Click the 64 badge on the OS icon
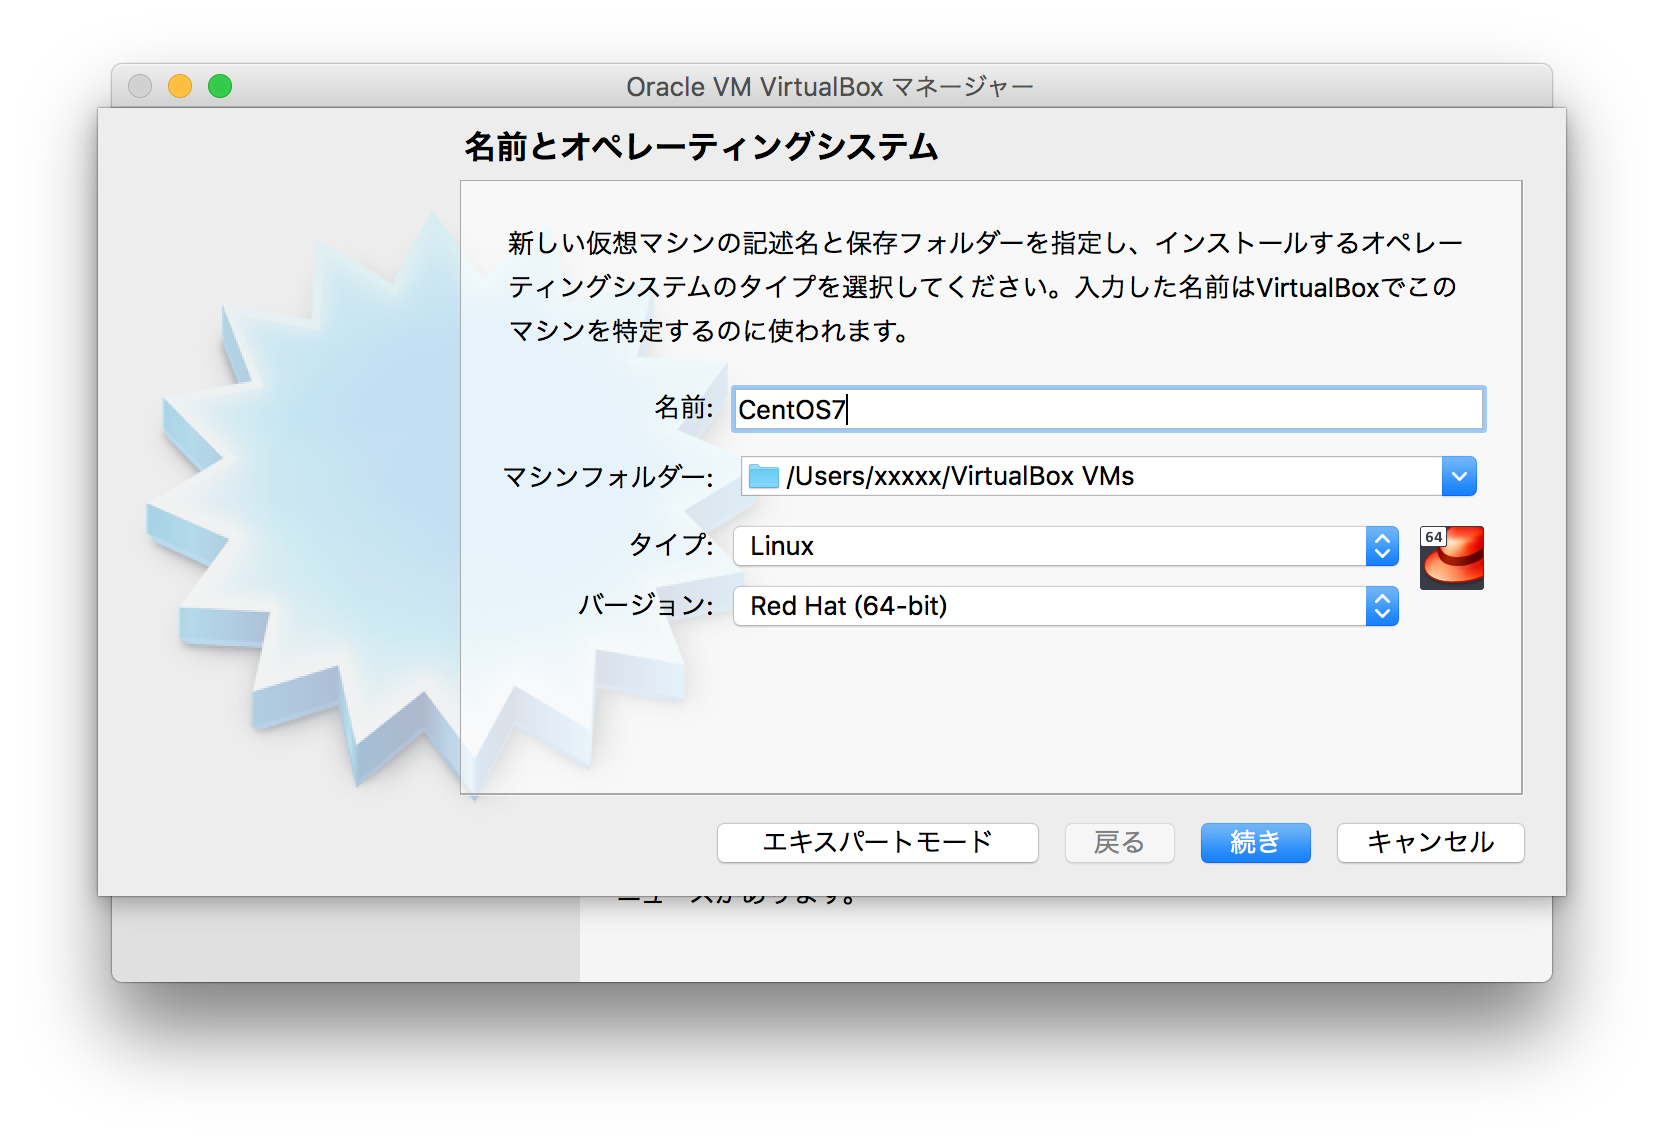This screenshot has width=1664, height=1142. point(1433,536)
